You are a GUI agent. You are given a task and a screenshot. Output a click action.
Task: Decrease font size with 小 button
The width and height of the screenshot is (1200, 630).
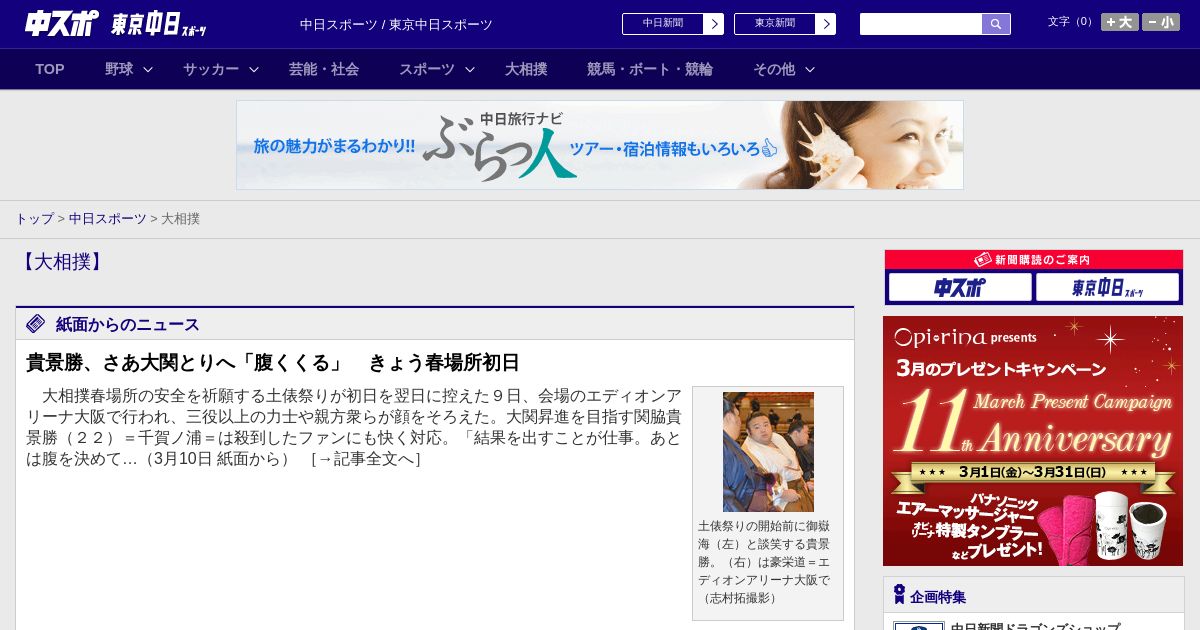tap(1161, 22)
